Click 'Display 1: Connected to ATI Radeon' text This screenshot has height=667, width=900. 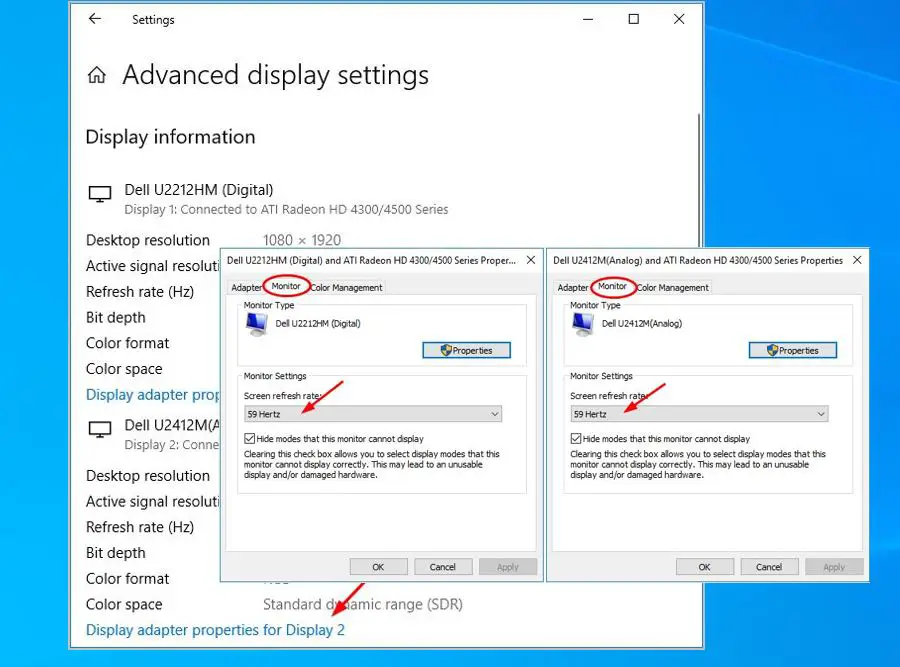coord(286,210)
